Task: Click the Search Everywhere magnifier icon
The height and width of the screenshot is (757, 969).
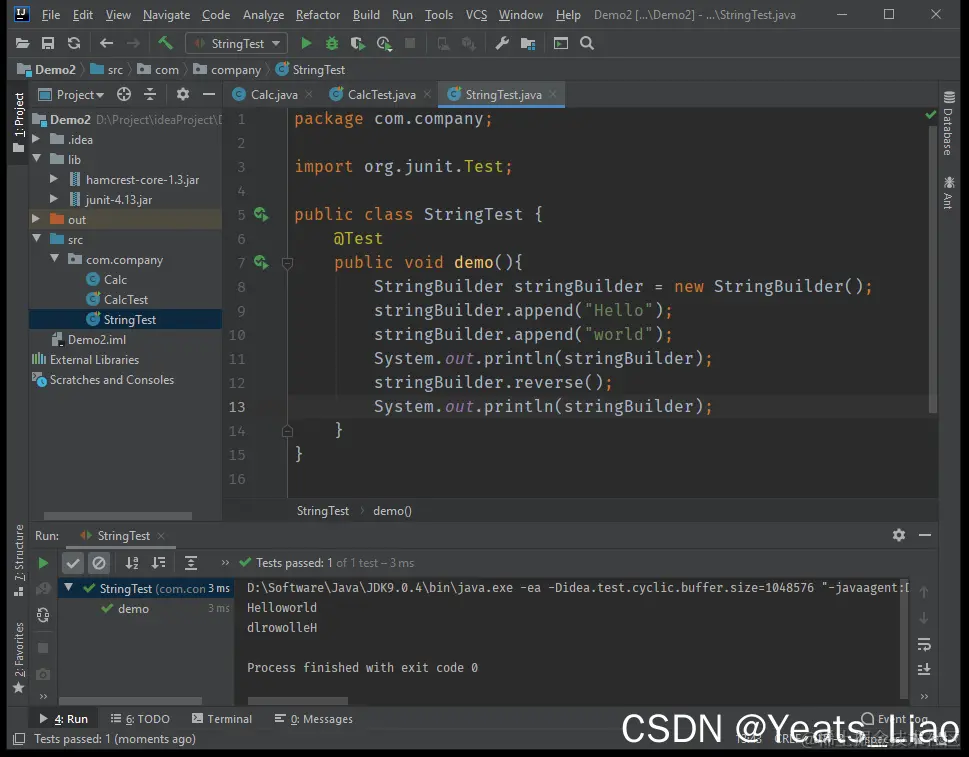Action: [x=587, y=43]
